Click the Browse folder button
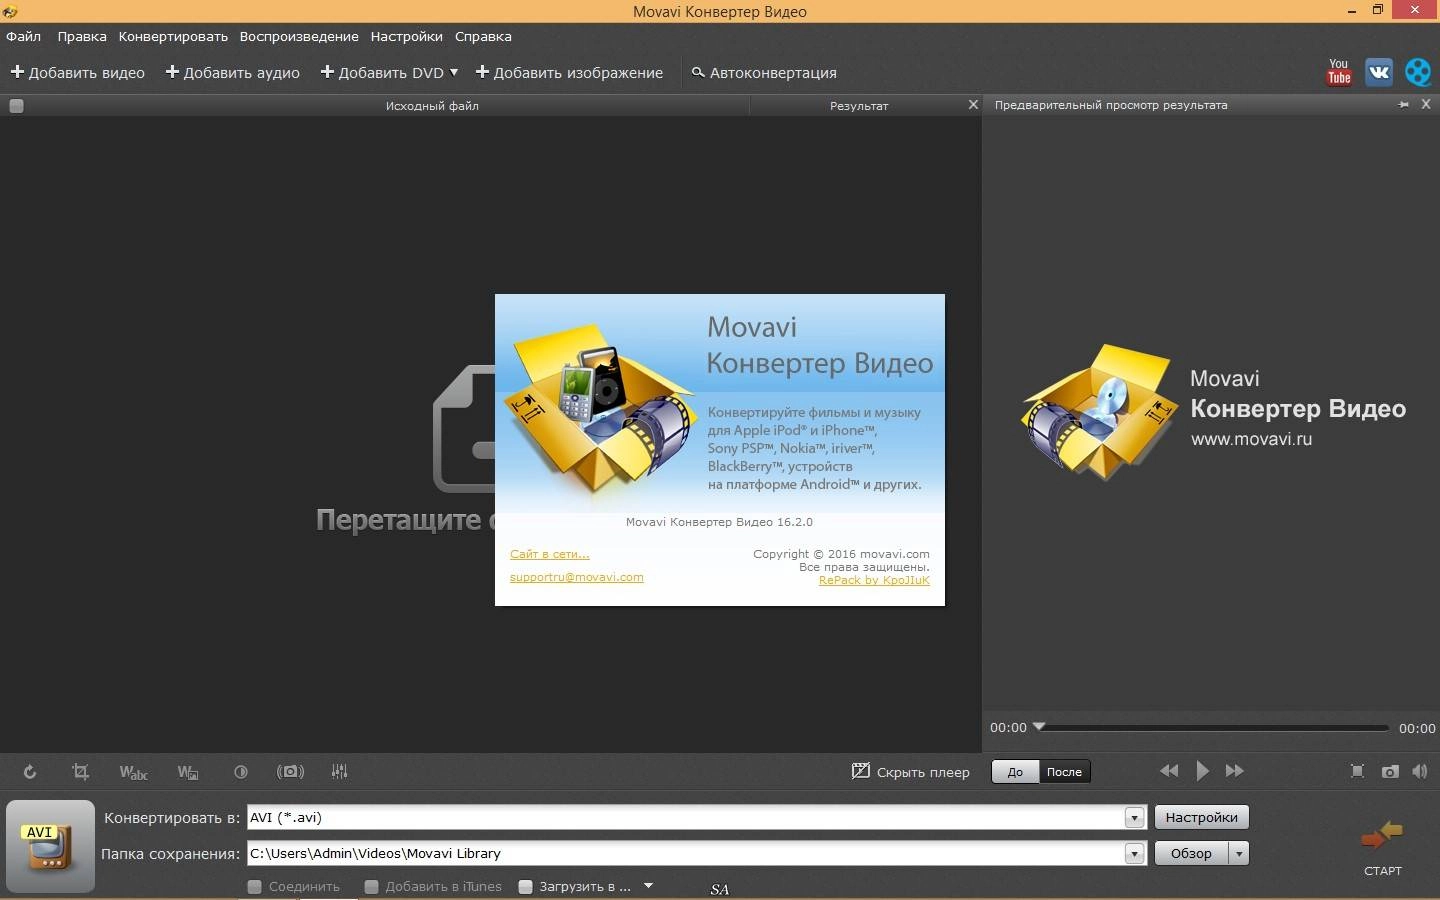Viewport: 1440px width, 900px height. (1192, 854)
